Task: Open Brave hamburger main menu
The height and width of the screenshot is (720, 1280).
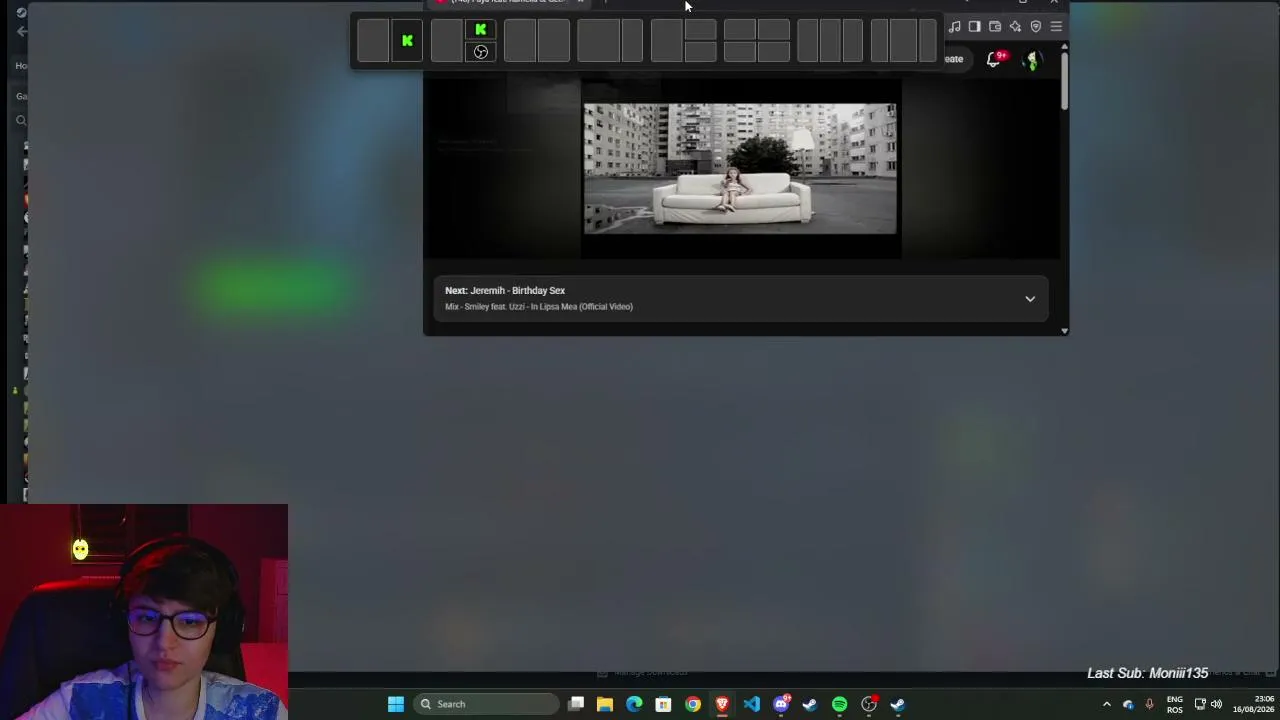Action: pyautogui.click(x=1056, y=27)
